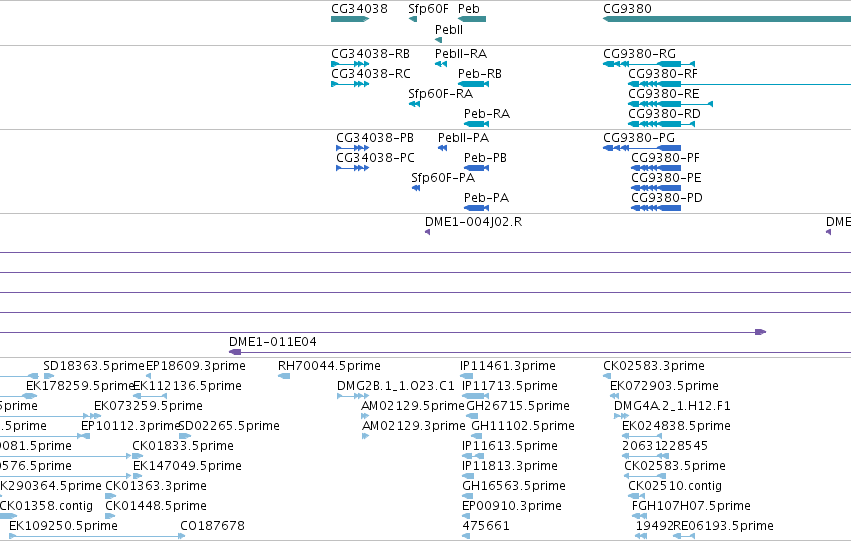Select the DME1-011E04 clone label
Image resolution: width=851 pixels, height=541 pixels.
(272, 342)
